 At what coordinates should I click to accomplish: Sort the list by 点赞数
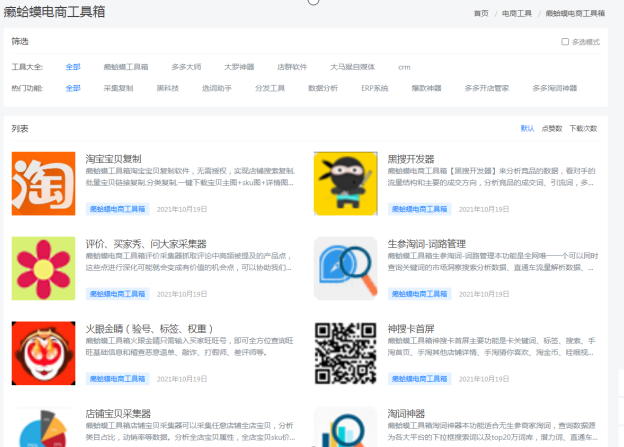tap(552, 128)
